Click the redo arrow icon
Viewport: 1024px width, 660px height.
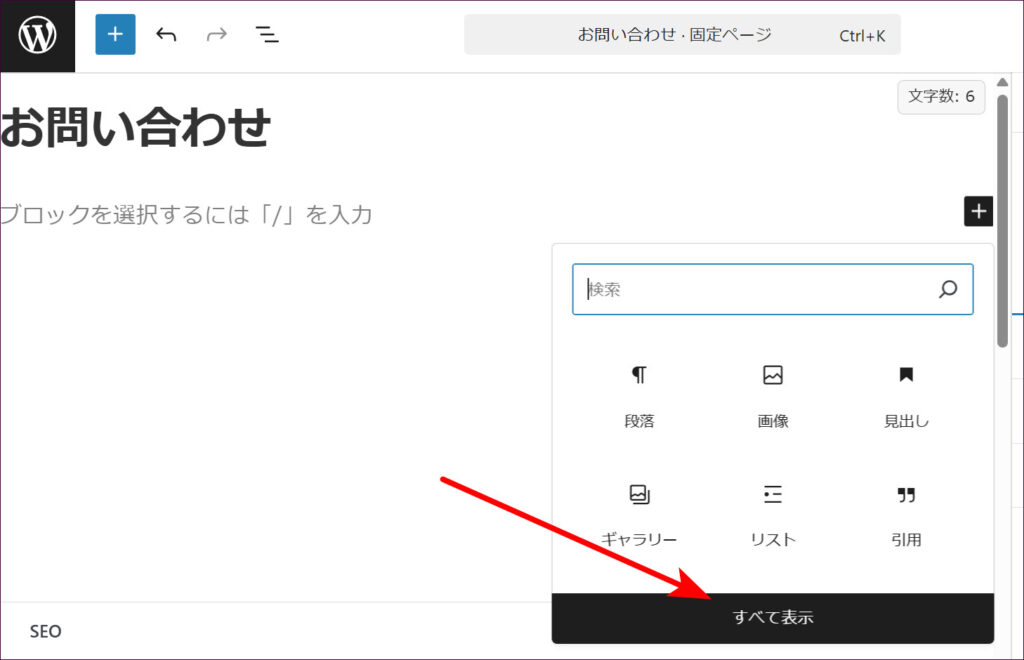click(216, 35)
